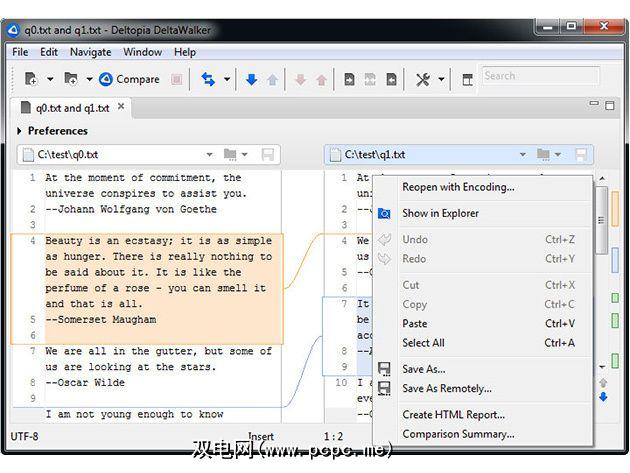Click the new file comparison icon
Image resolution: width=630 pixels, height=473 pixels.
31,79
